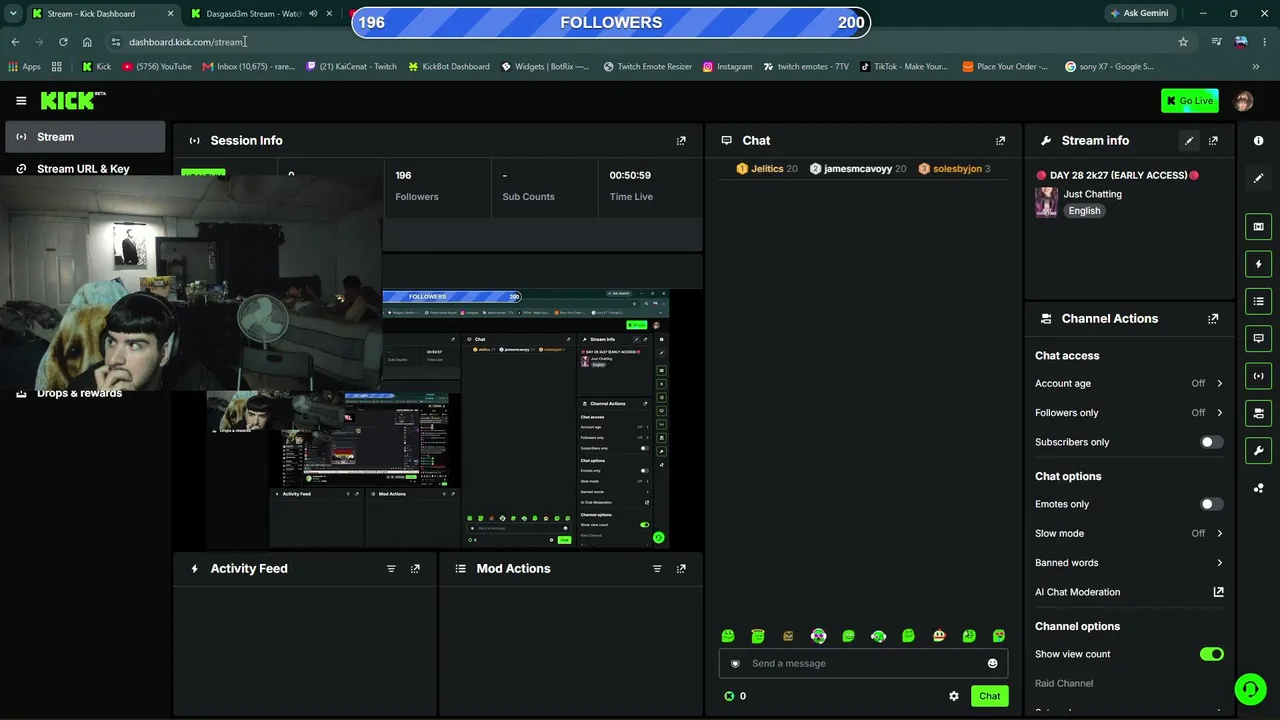Open AI Chat Moderation external link
The height and width of the screenshot is (720, 1280).
1218,592
